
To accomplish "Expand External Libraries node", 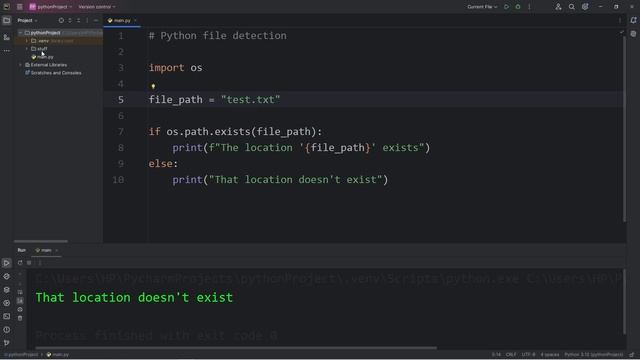I will 20,65.
